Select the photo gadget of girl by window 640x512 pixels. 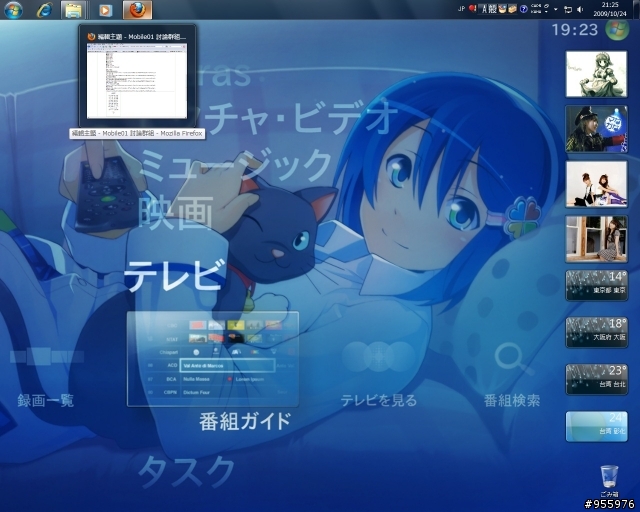(596, 239)
